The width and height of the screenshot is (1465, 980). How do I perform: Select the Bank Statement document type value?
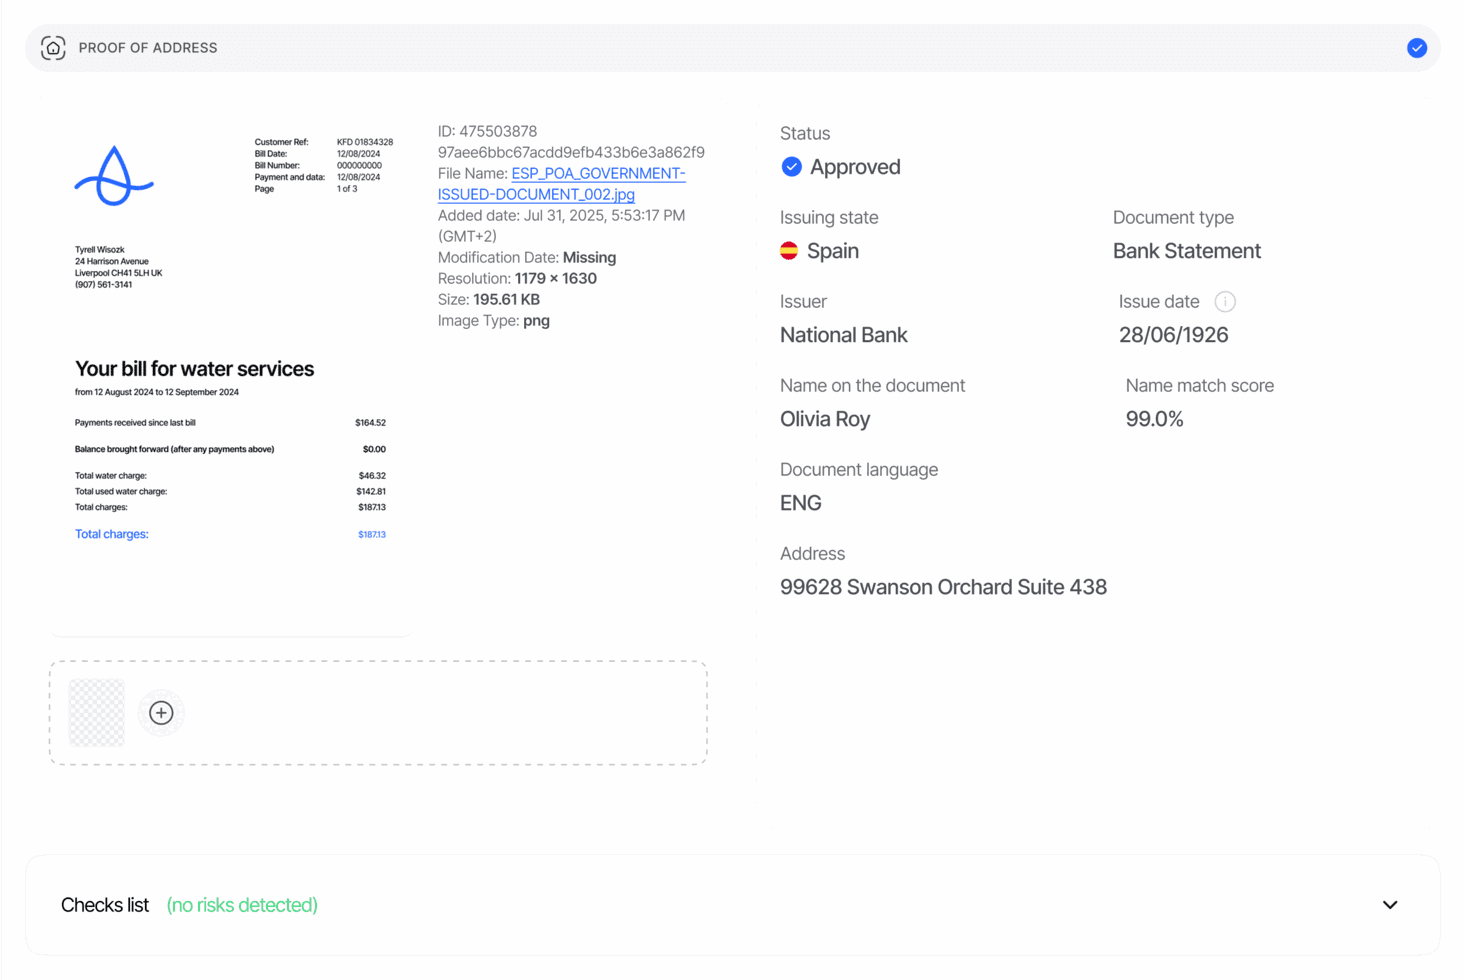1186,251
